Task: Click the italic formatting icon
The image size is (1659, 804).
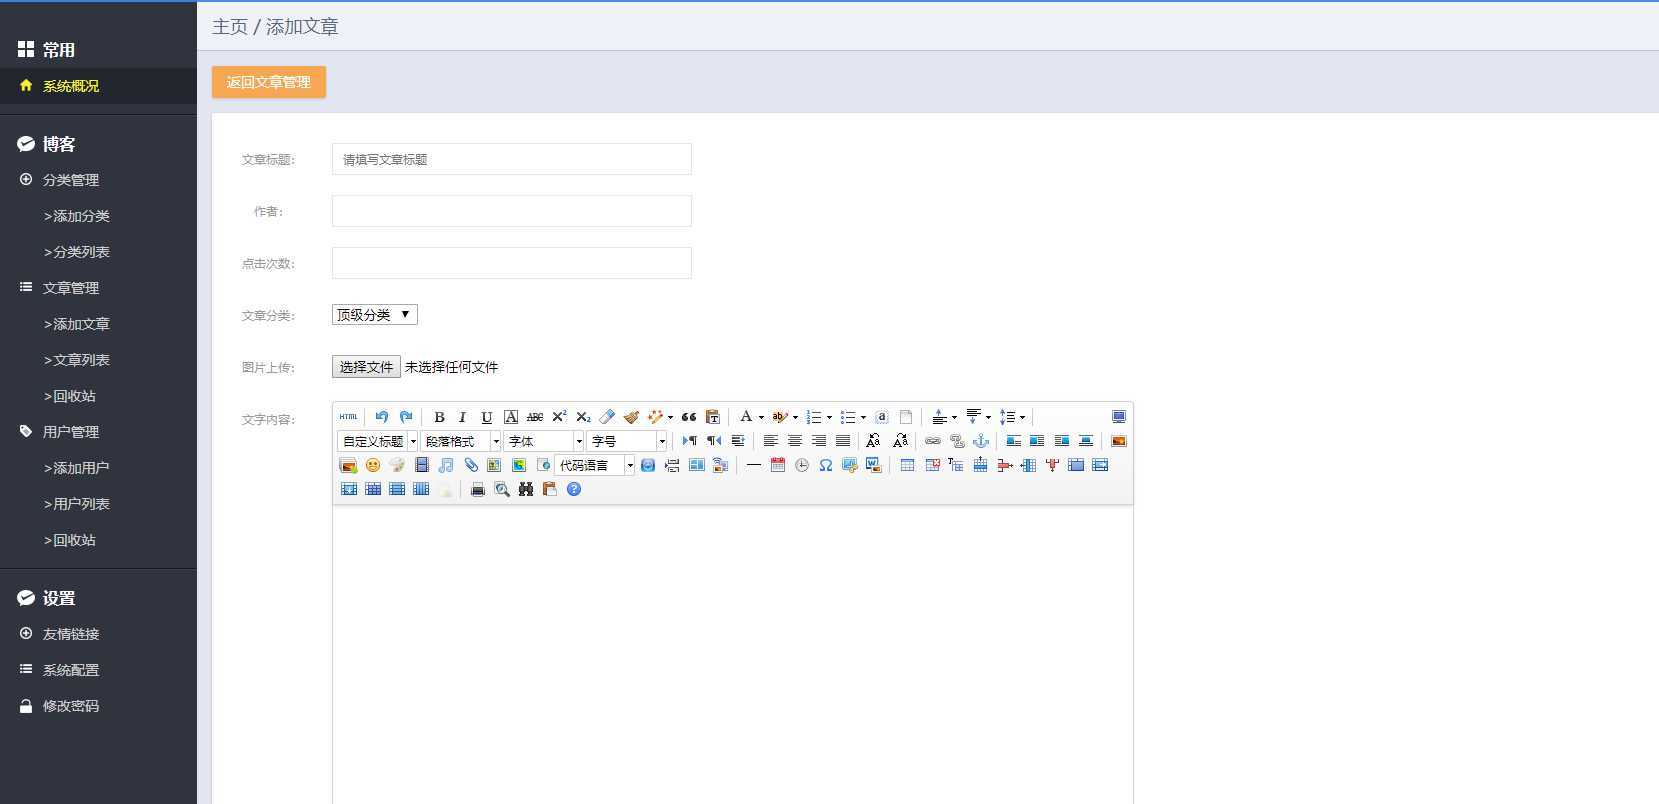Action: 462,417
